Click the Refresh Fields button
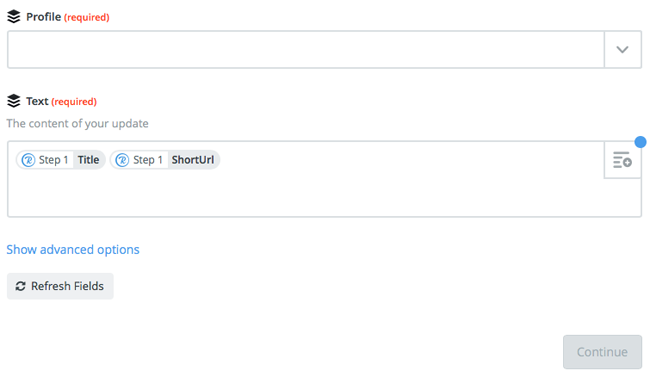650x377 pixels. [60, 286]
